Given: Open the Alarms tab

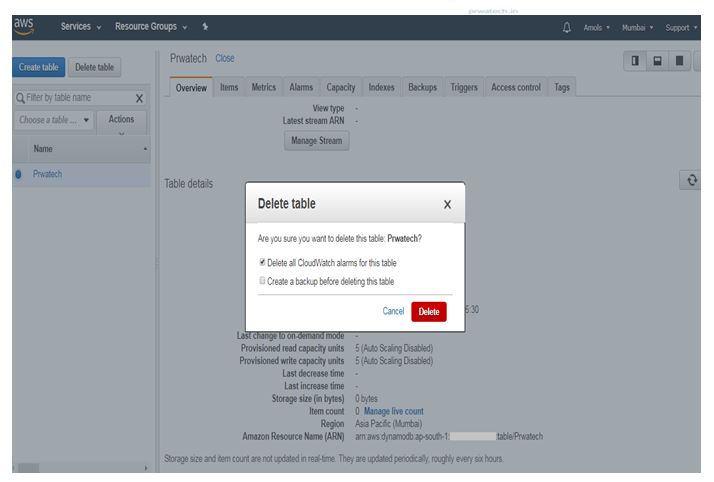Looking at the screenshot, I should pyautogui.click(x=301, y=87).
